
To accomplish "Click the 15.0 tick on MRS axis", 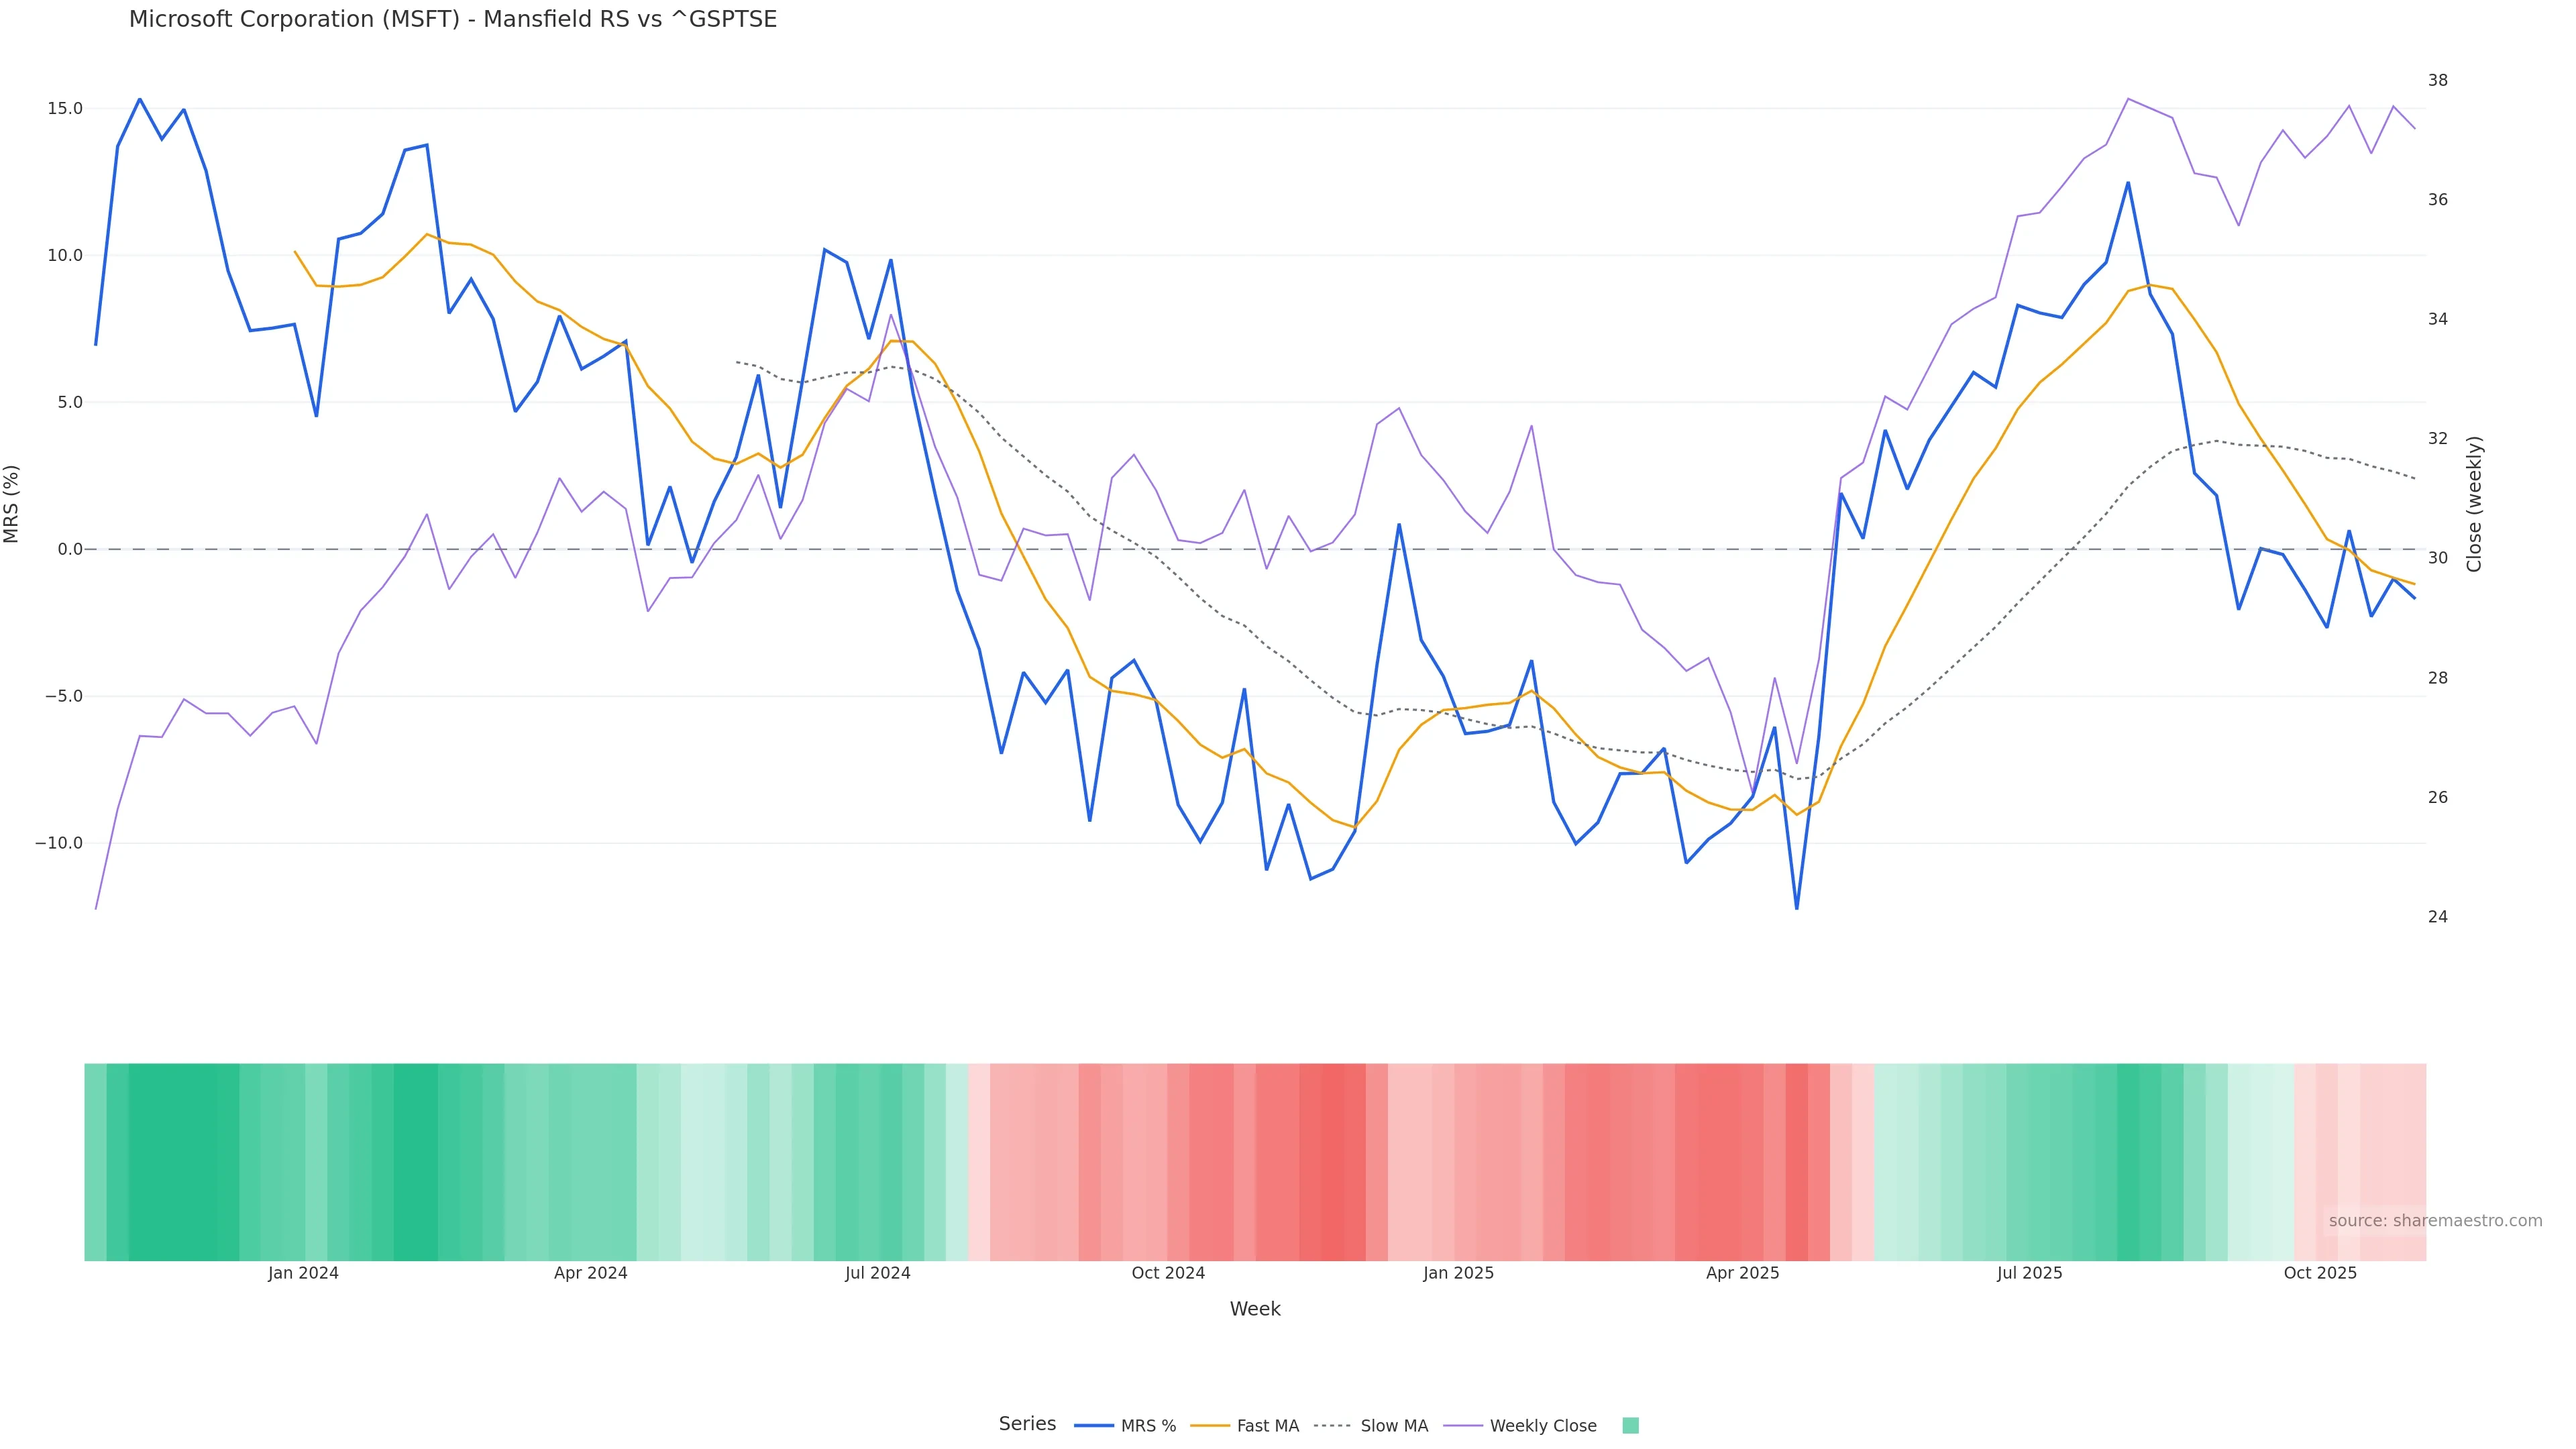I will click(x=65, y=108).
